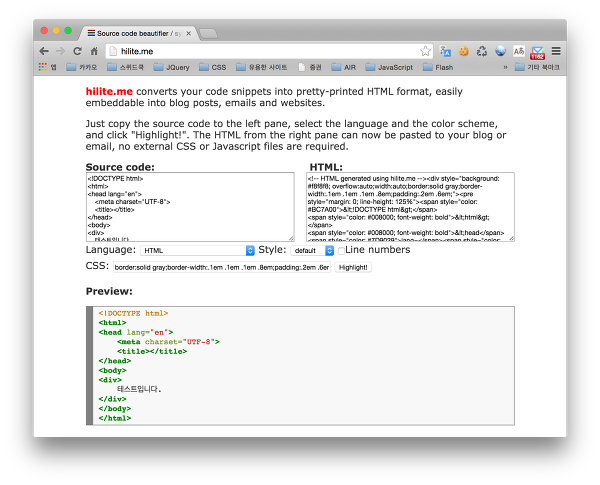The height and width of the screenshot is (485, 600).
Task: Reload the hilite.me page
Action: point(77,51)
